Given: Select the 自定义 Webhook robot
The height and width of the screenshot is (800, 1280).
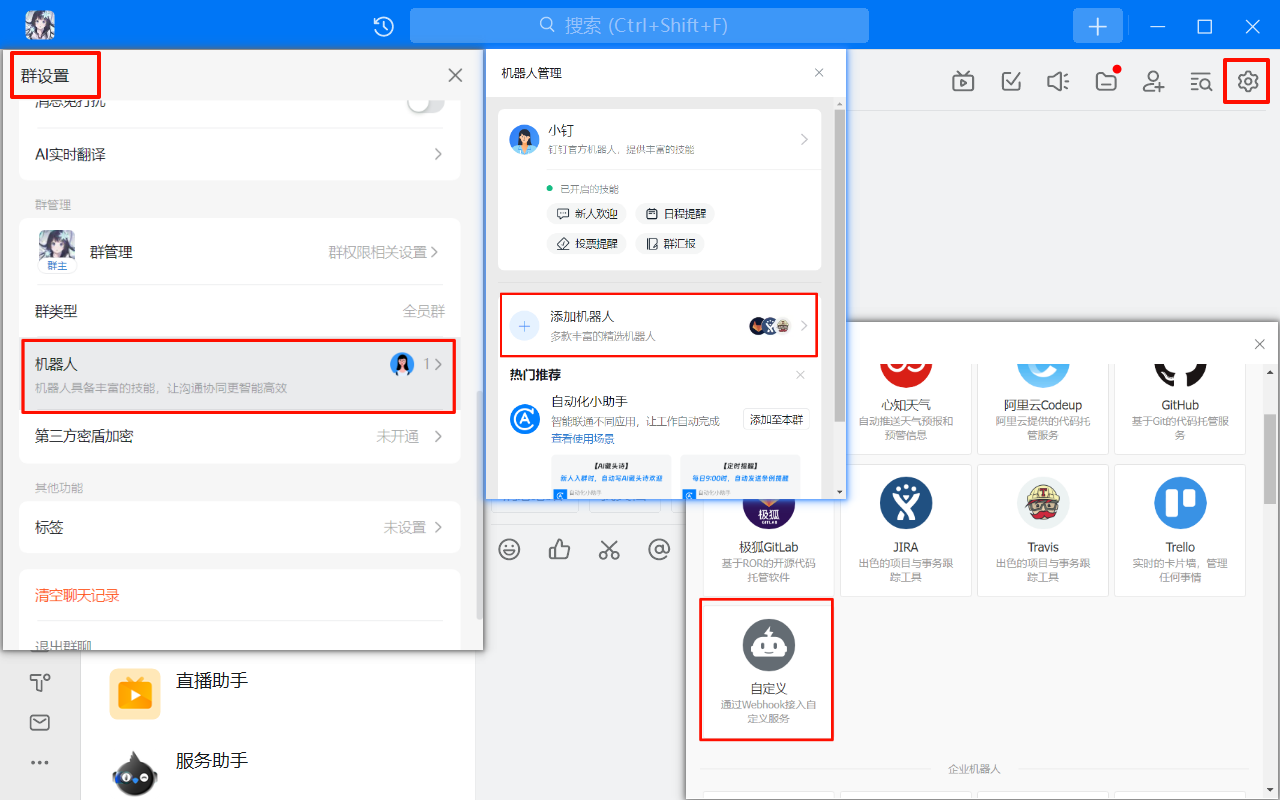Looking at the screenshot, I should pos(768,669).
